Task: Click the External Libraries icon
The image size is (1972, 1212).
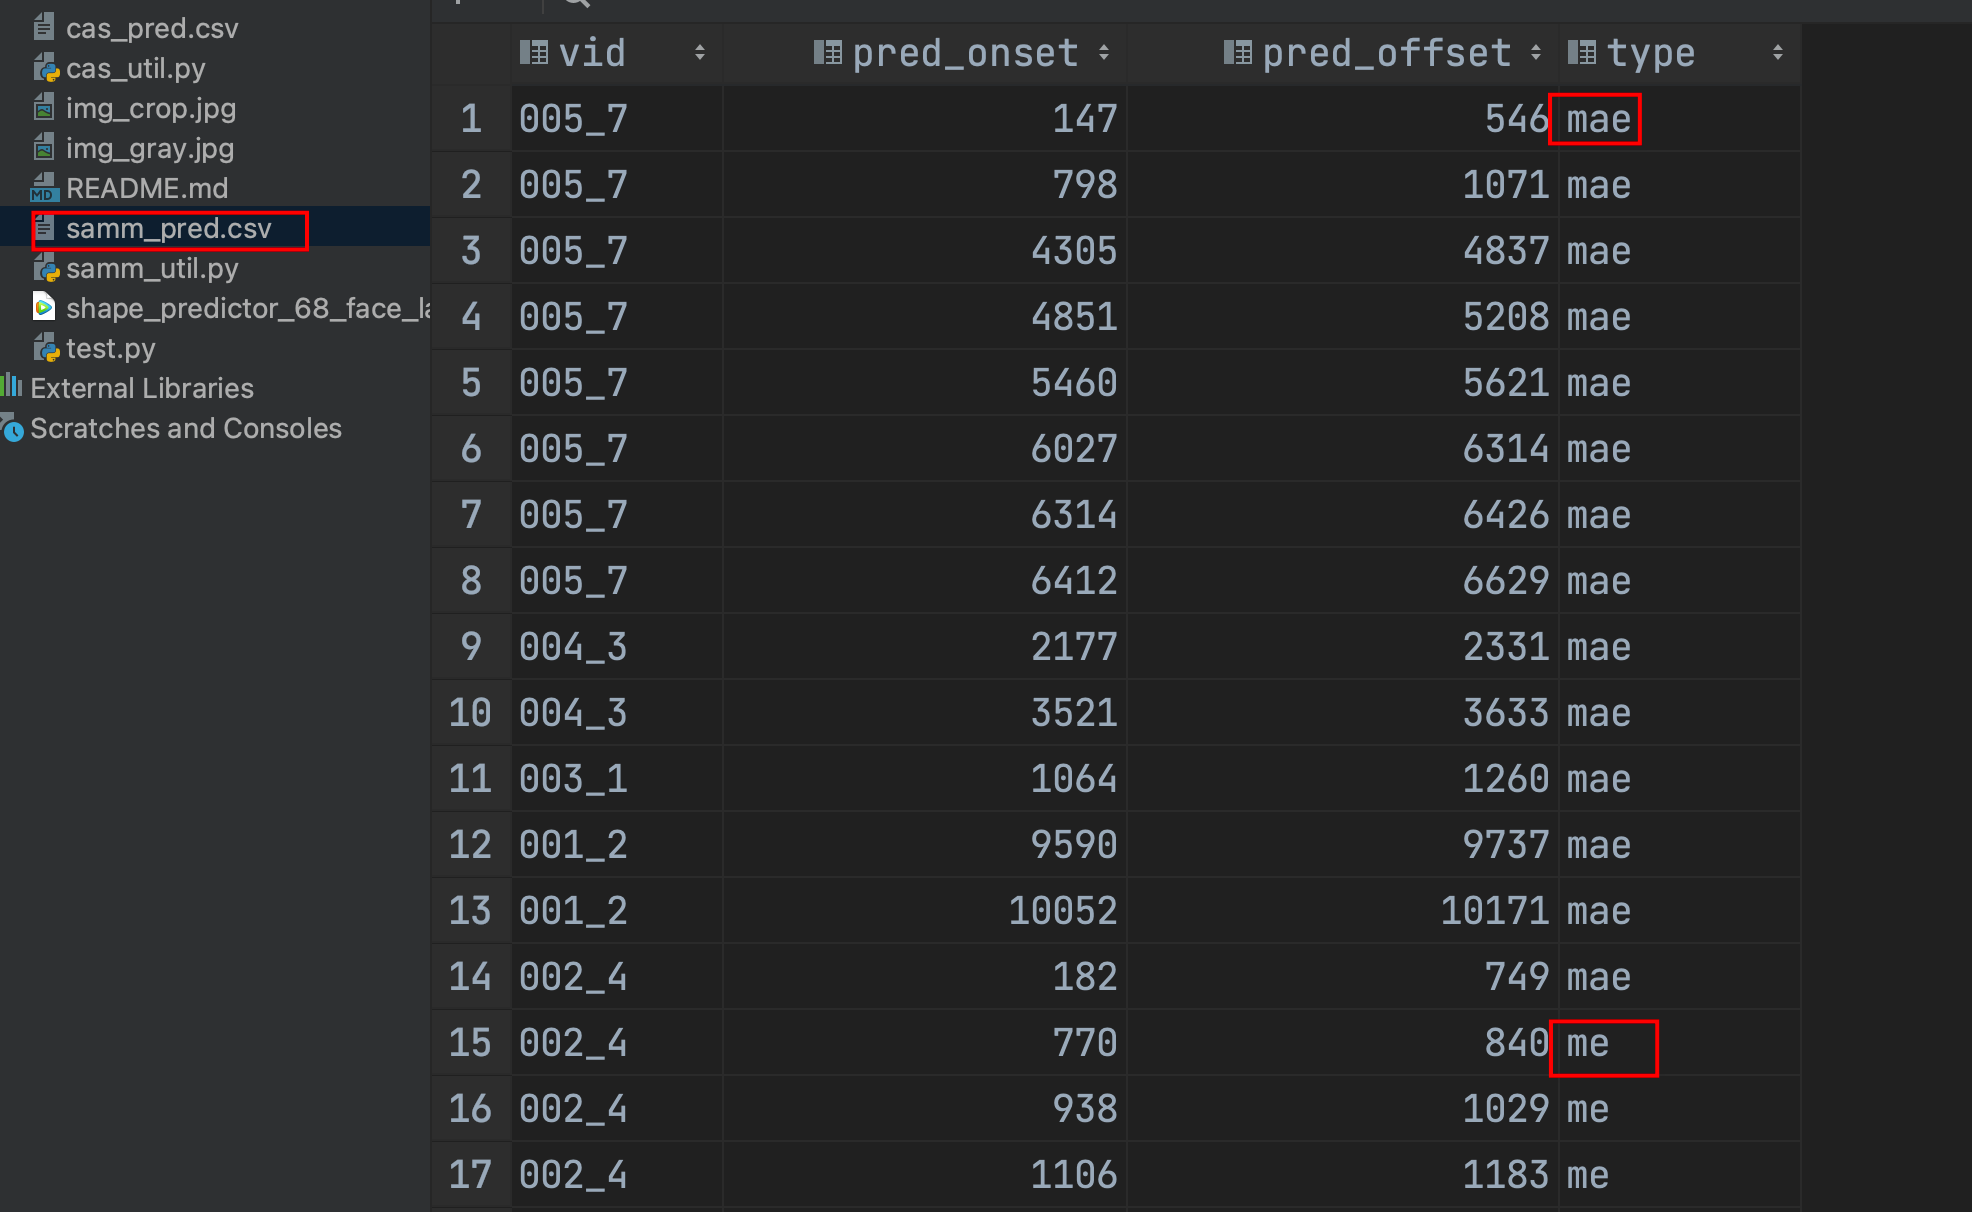Action: point(12,388)
